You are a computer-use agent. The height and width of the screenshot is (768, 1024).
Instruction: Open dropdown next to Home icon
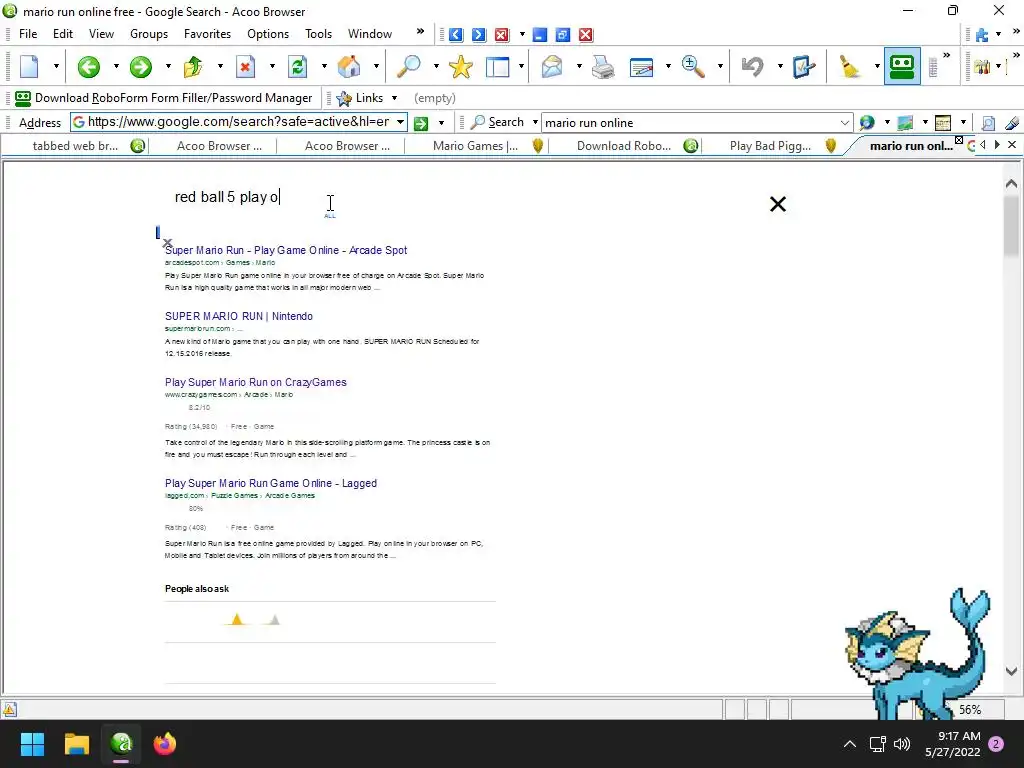coord(376,66)
